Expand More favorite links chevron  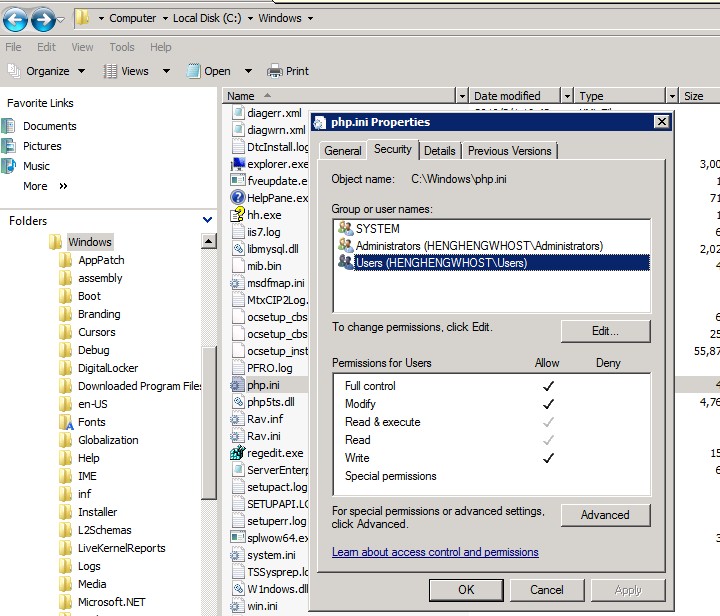point(63,186)
